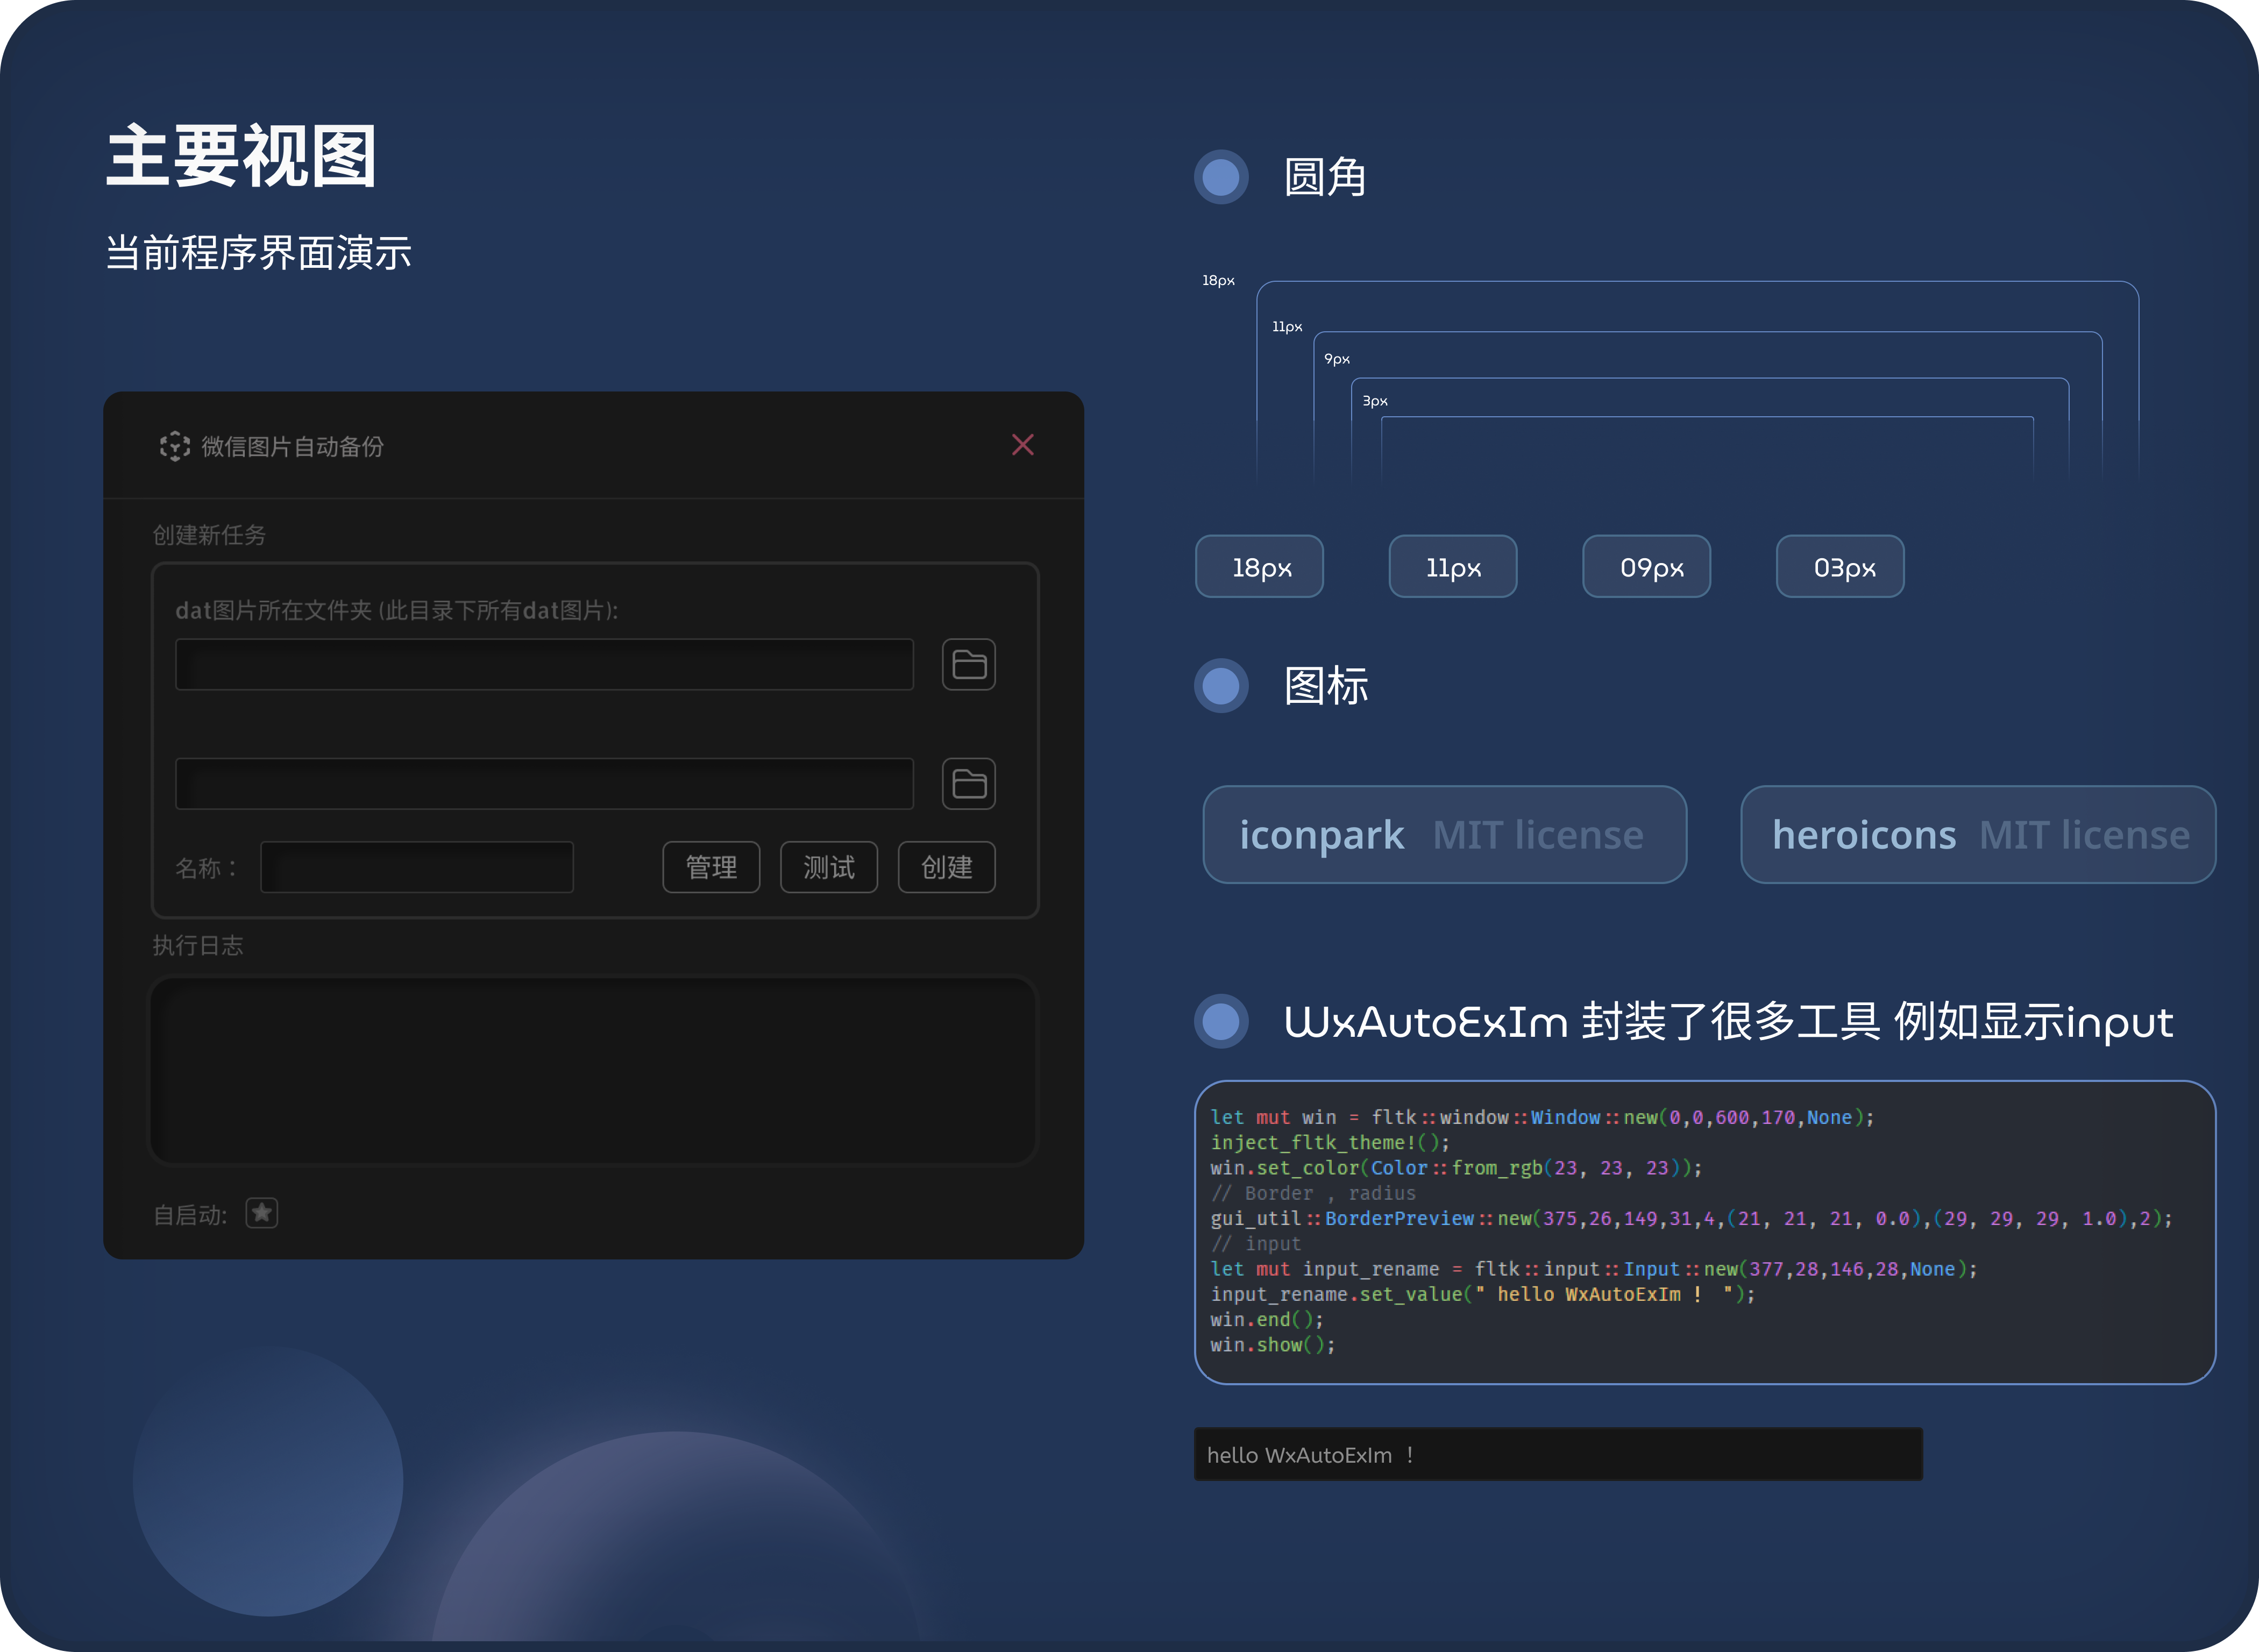Screen dimensions: 2259x1652
Task: Click the dat folder path input field
Action: [x=544, y=665]
